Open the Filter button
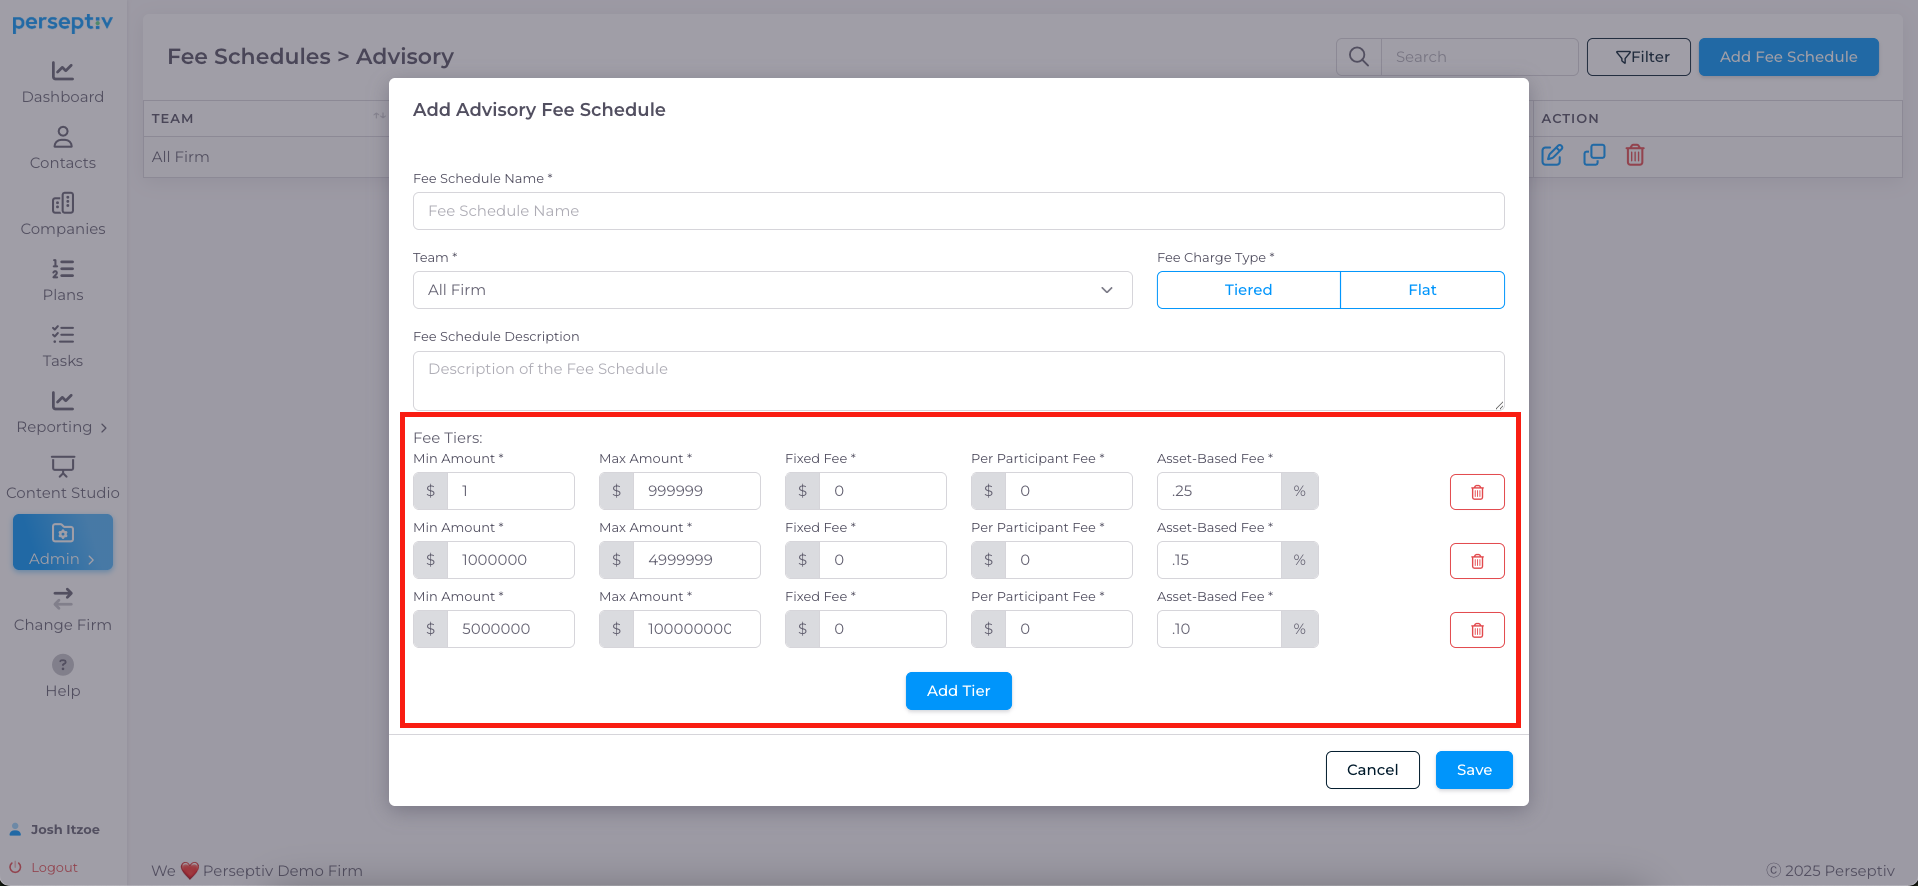The height and width of the screenshot is (886, 1918). coord(1638,57)
